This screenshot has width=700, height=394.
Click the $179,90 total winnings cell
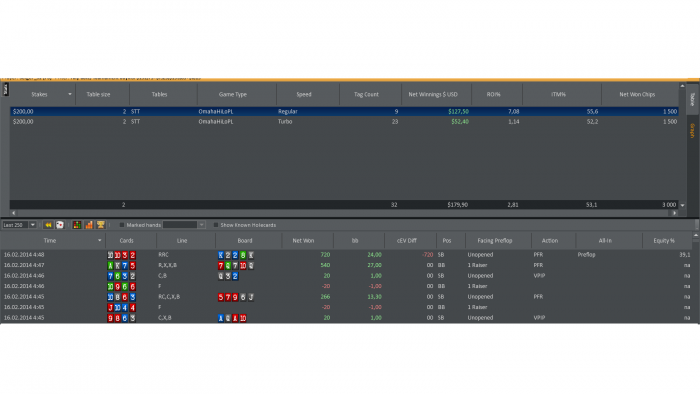coord(458,205)
